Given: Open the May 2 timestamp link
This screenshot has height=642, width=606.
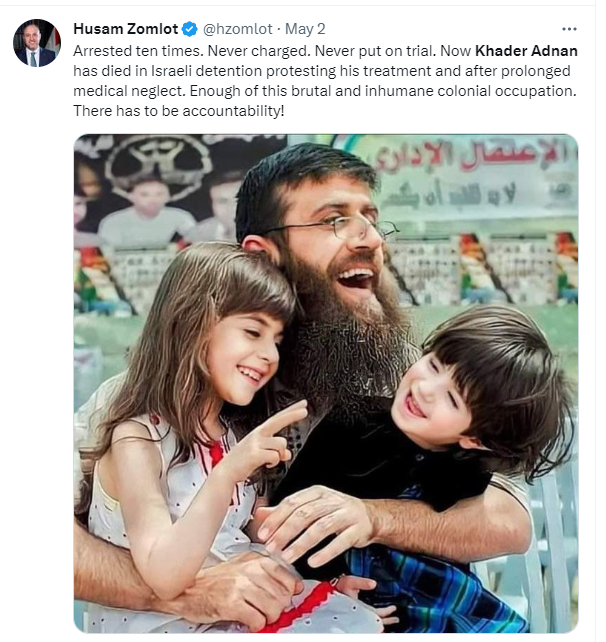Looking at the screenshot, I should click(x=305, y=29).
